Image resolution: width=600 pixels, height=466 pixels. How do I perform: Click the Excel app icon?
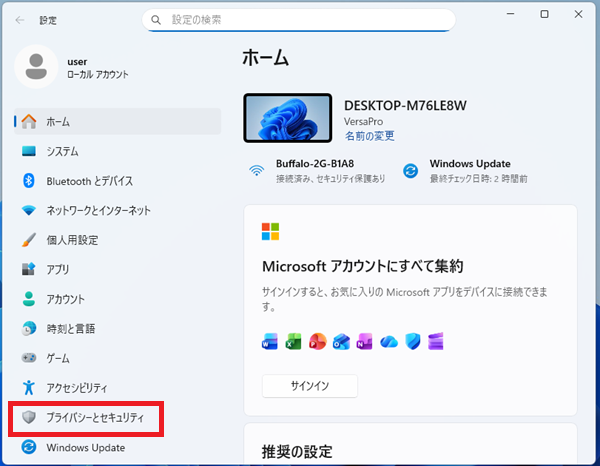point(293,341)
